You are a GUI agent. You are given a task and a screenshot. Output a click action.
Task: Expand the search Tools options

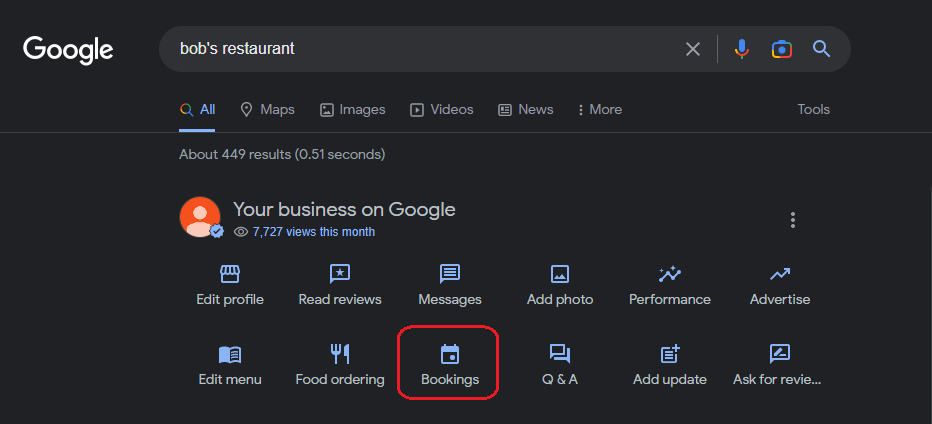[813, 109]
